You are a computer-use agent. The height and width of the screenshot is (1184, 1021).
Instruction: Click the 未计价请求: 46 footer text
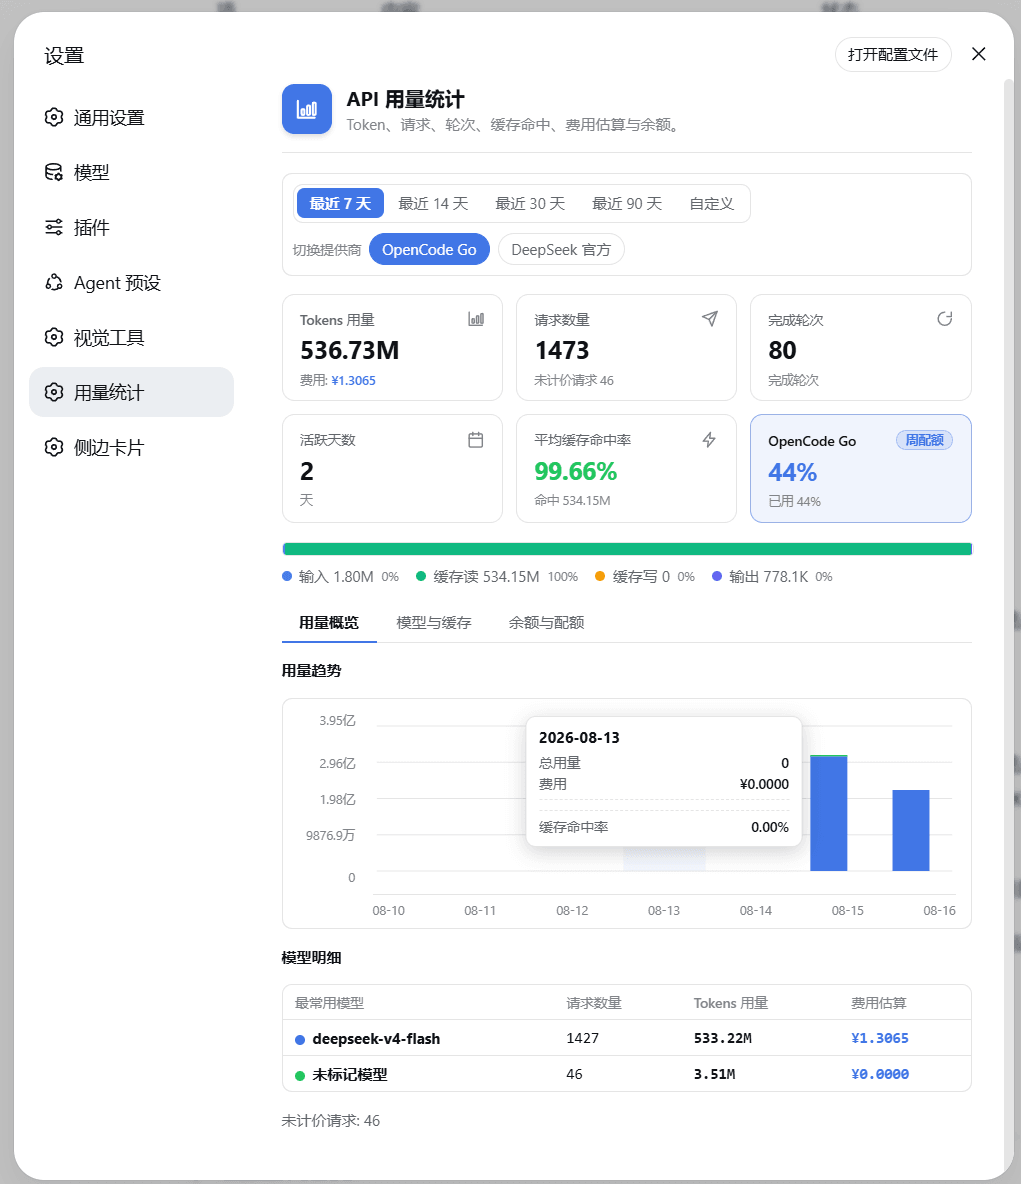tap(331, 1121)
